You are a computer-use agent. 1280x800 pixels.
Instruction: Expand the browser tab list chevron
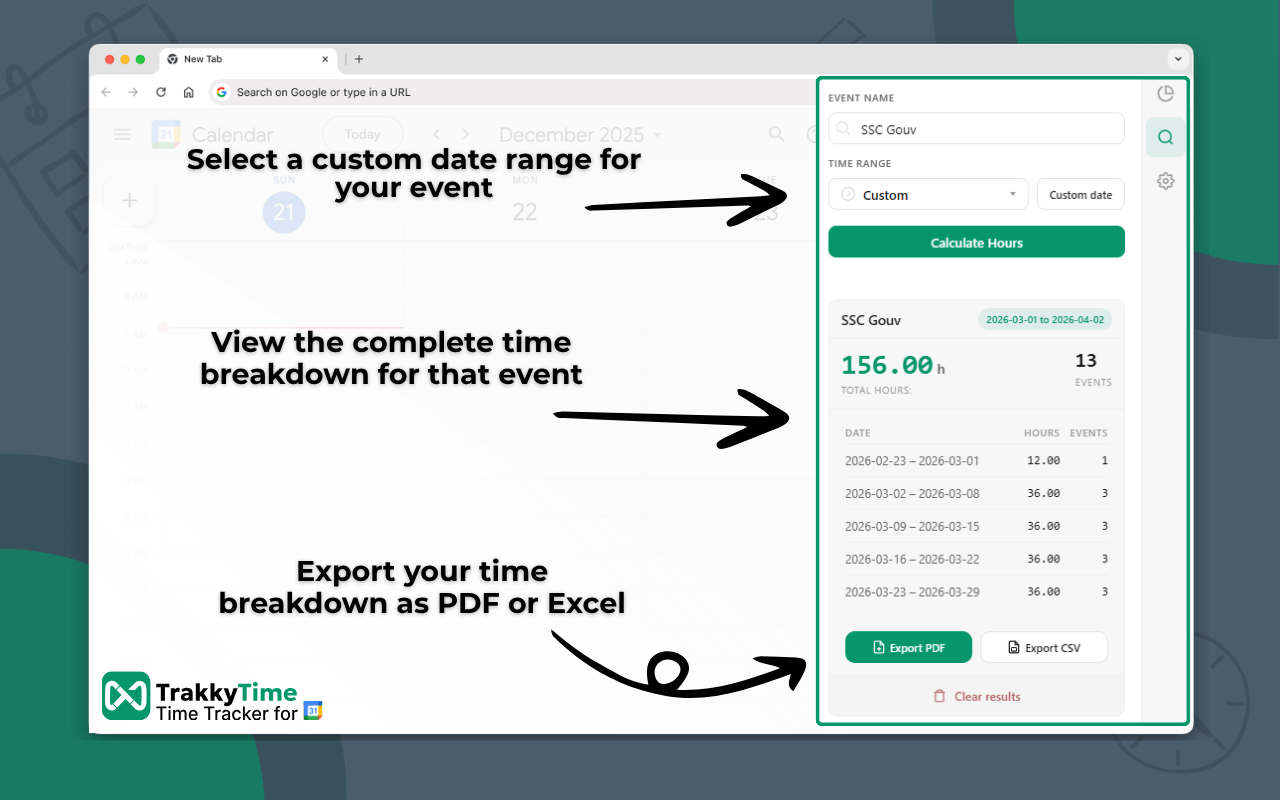[x=1176, y=59]
